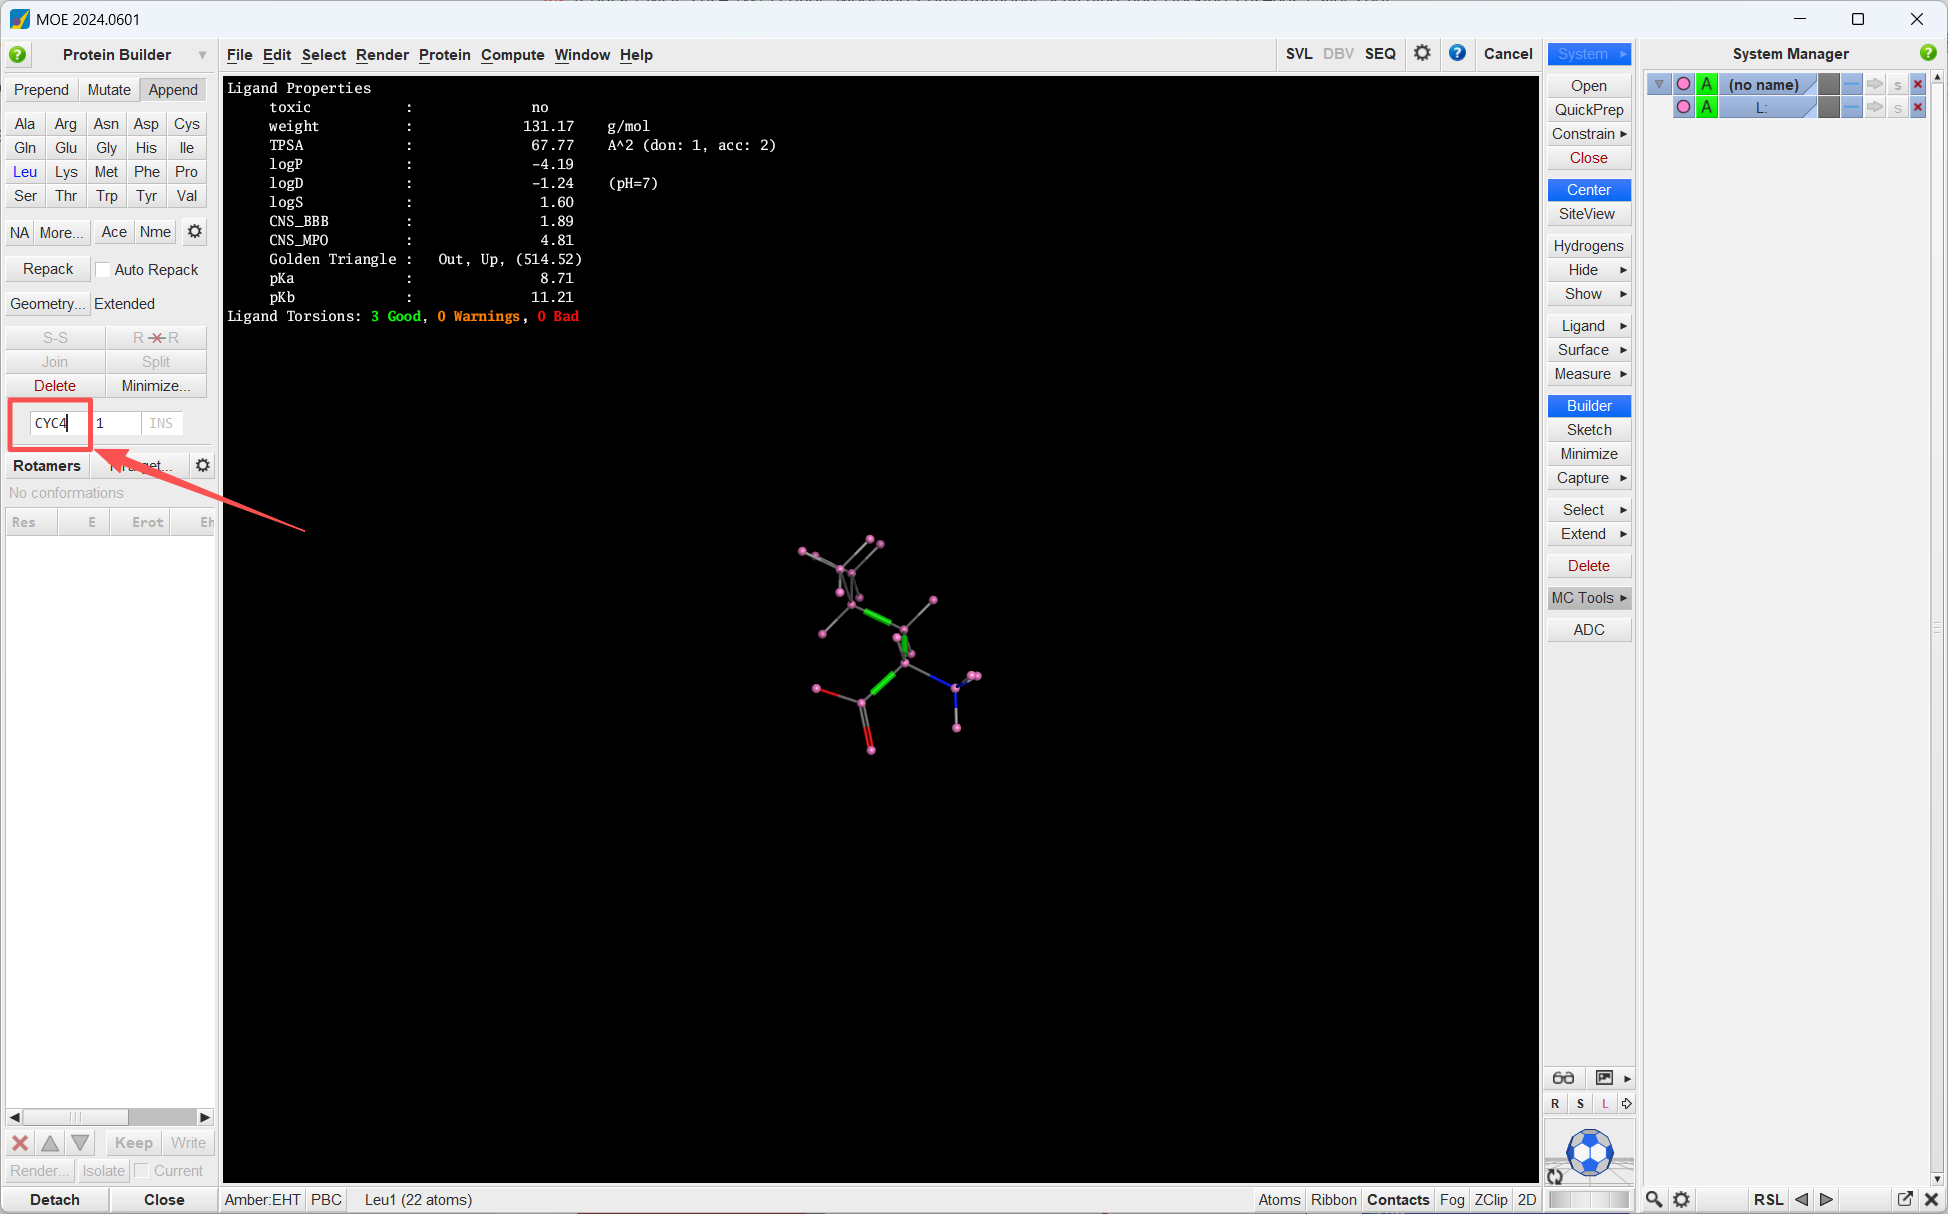Select the Cys residue button
The height and width of the screenshot is (1214, 1948).
pyautogui.click(x=187, y=124)
